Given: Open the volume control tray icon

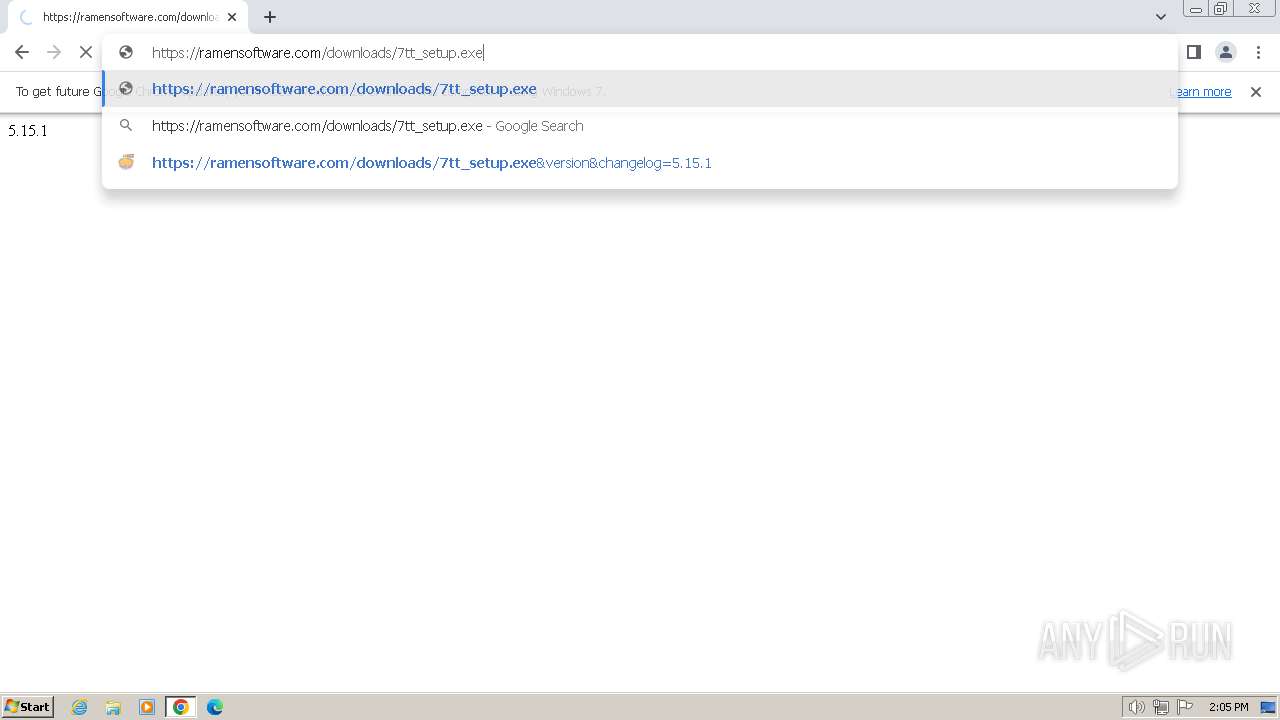Looking at the screenshot, I should 1136,707.
